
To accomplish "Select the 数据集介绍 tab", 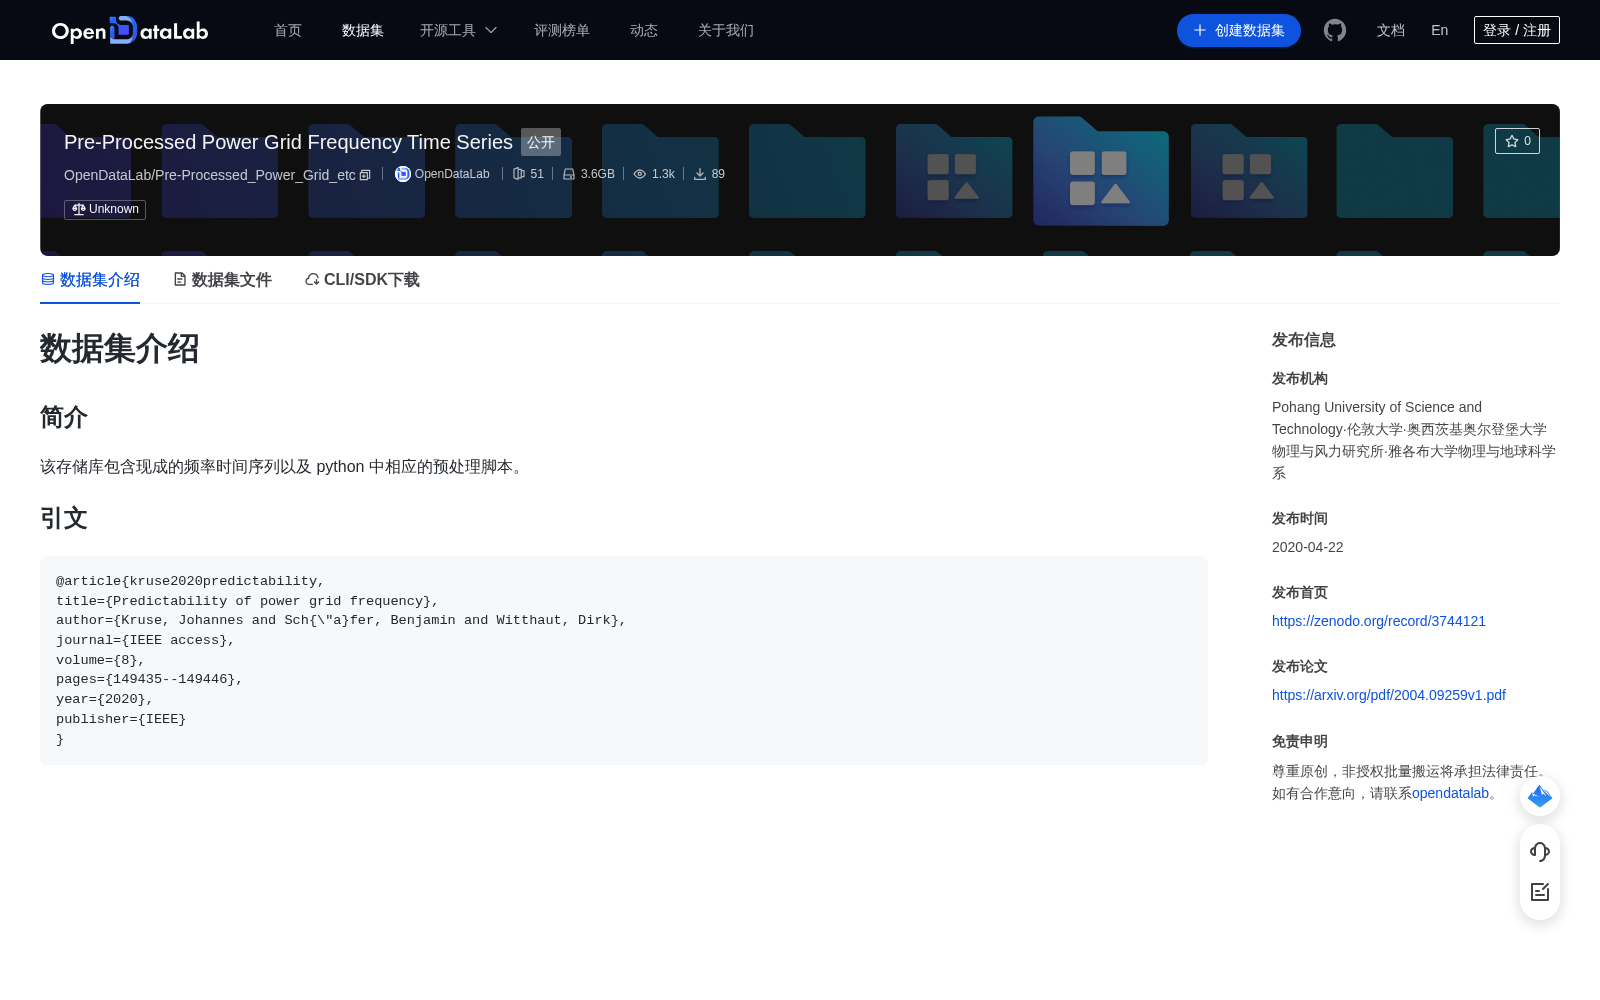I will [x=90, y=280].
